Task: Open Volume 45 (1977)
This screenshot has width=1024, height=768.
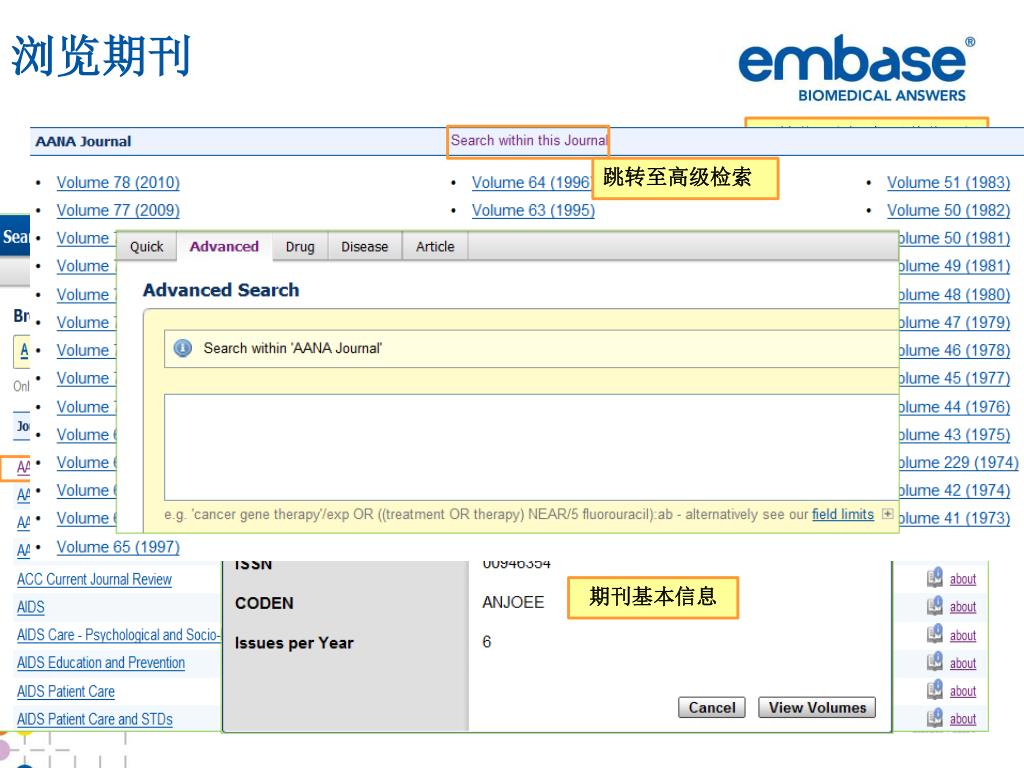Action: pyautogui.click(x=954, y=378)
